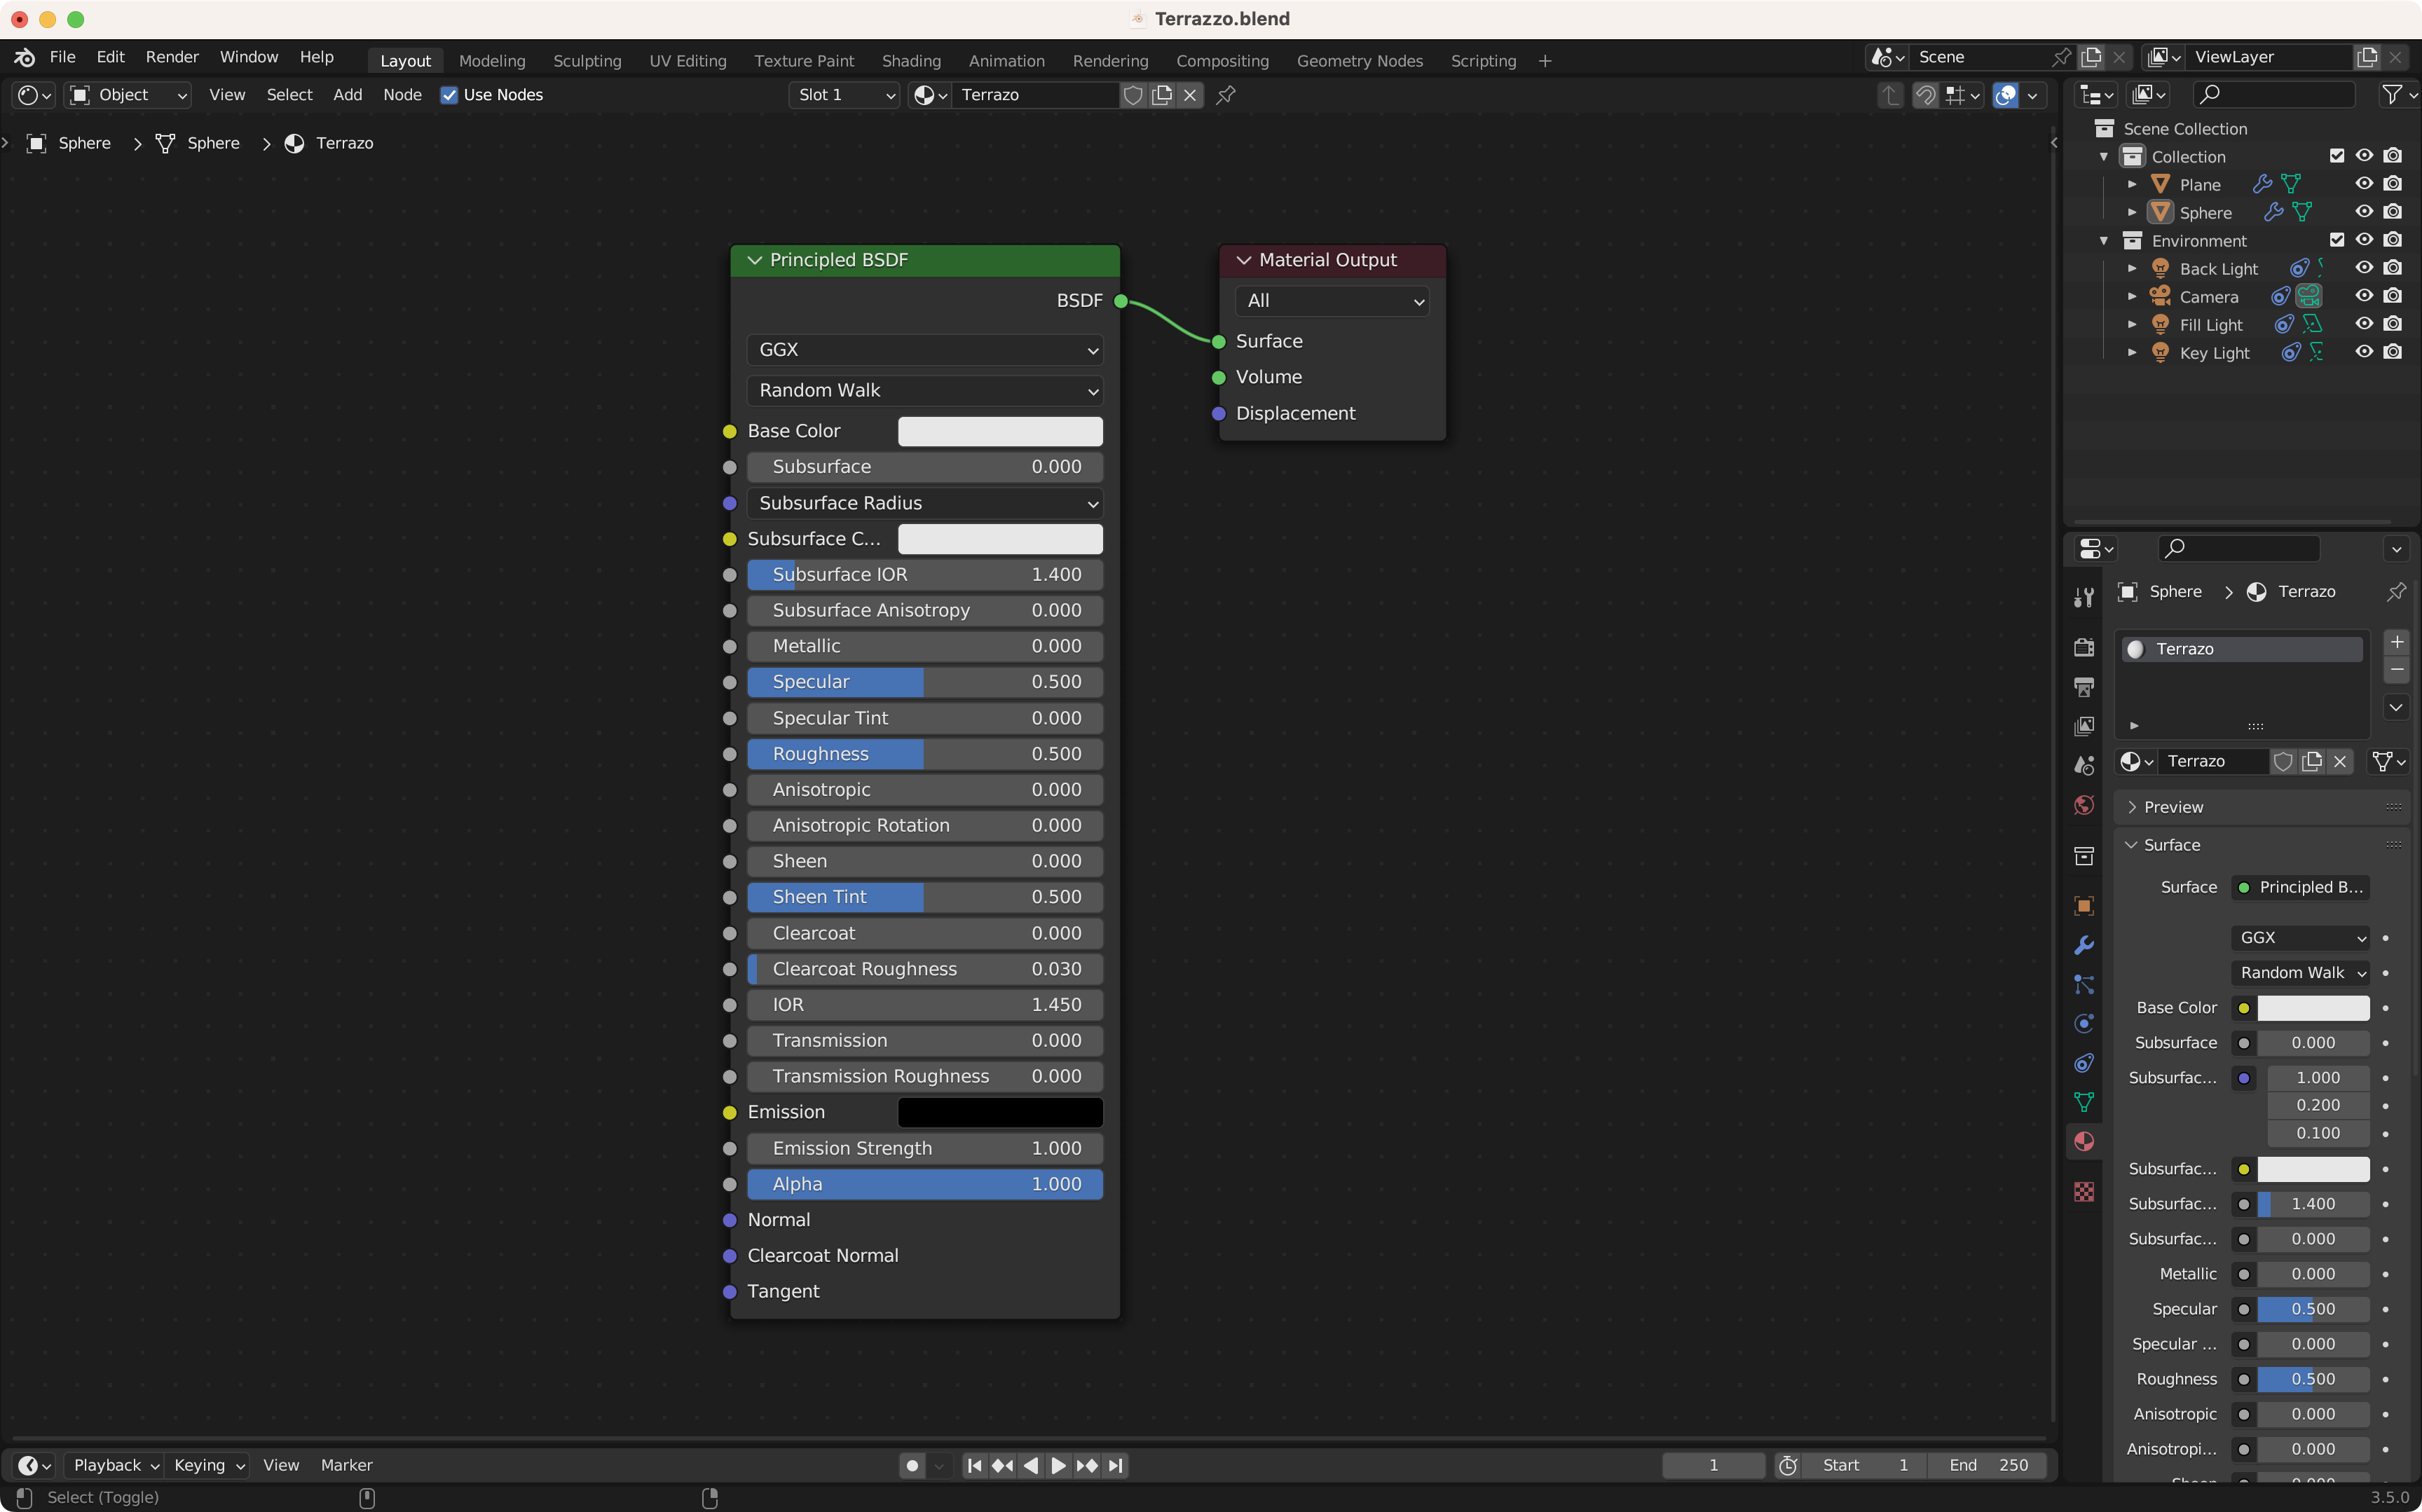Hide the Key Light in viewport

pyautogui.click(x=2364, y=352)
